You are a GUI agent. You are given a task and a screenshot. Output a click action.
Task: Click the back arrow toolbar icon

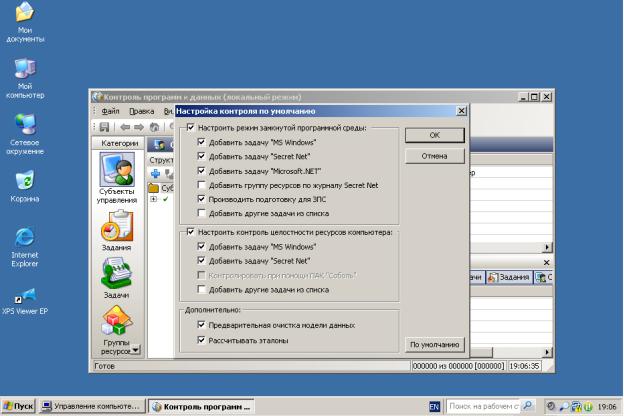coord(125,127)
